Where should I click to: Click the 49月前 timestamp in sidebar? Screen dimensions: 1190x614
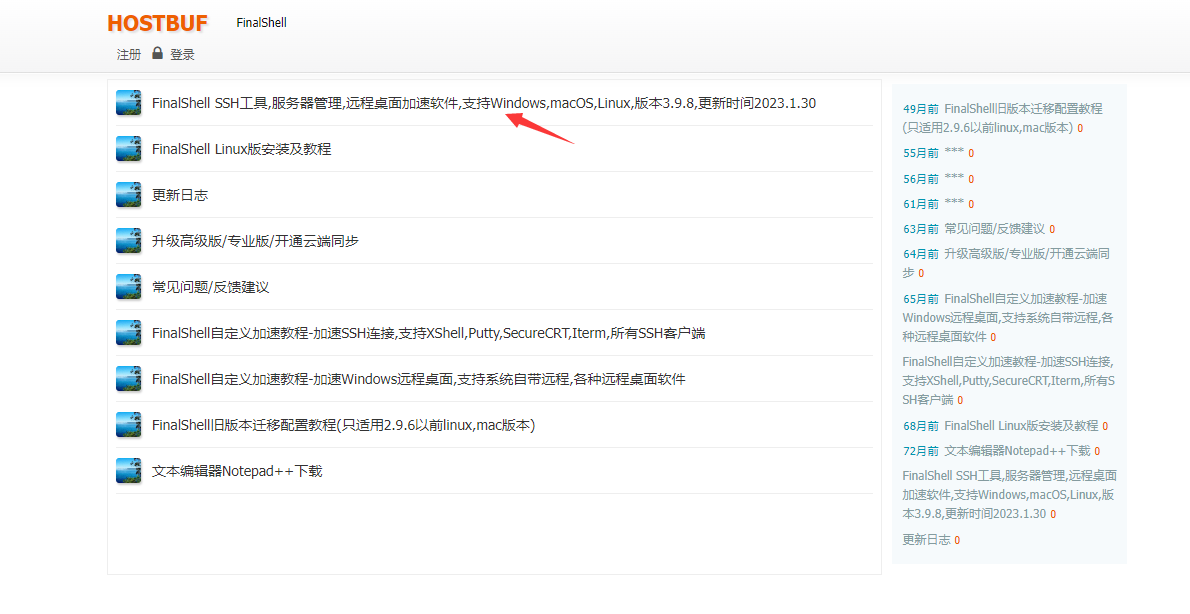(921, 109)
